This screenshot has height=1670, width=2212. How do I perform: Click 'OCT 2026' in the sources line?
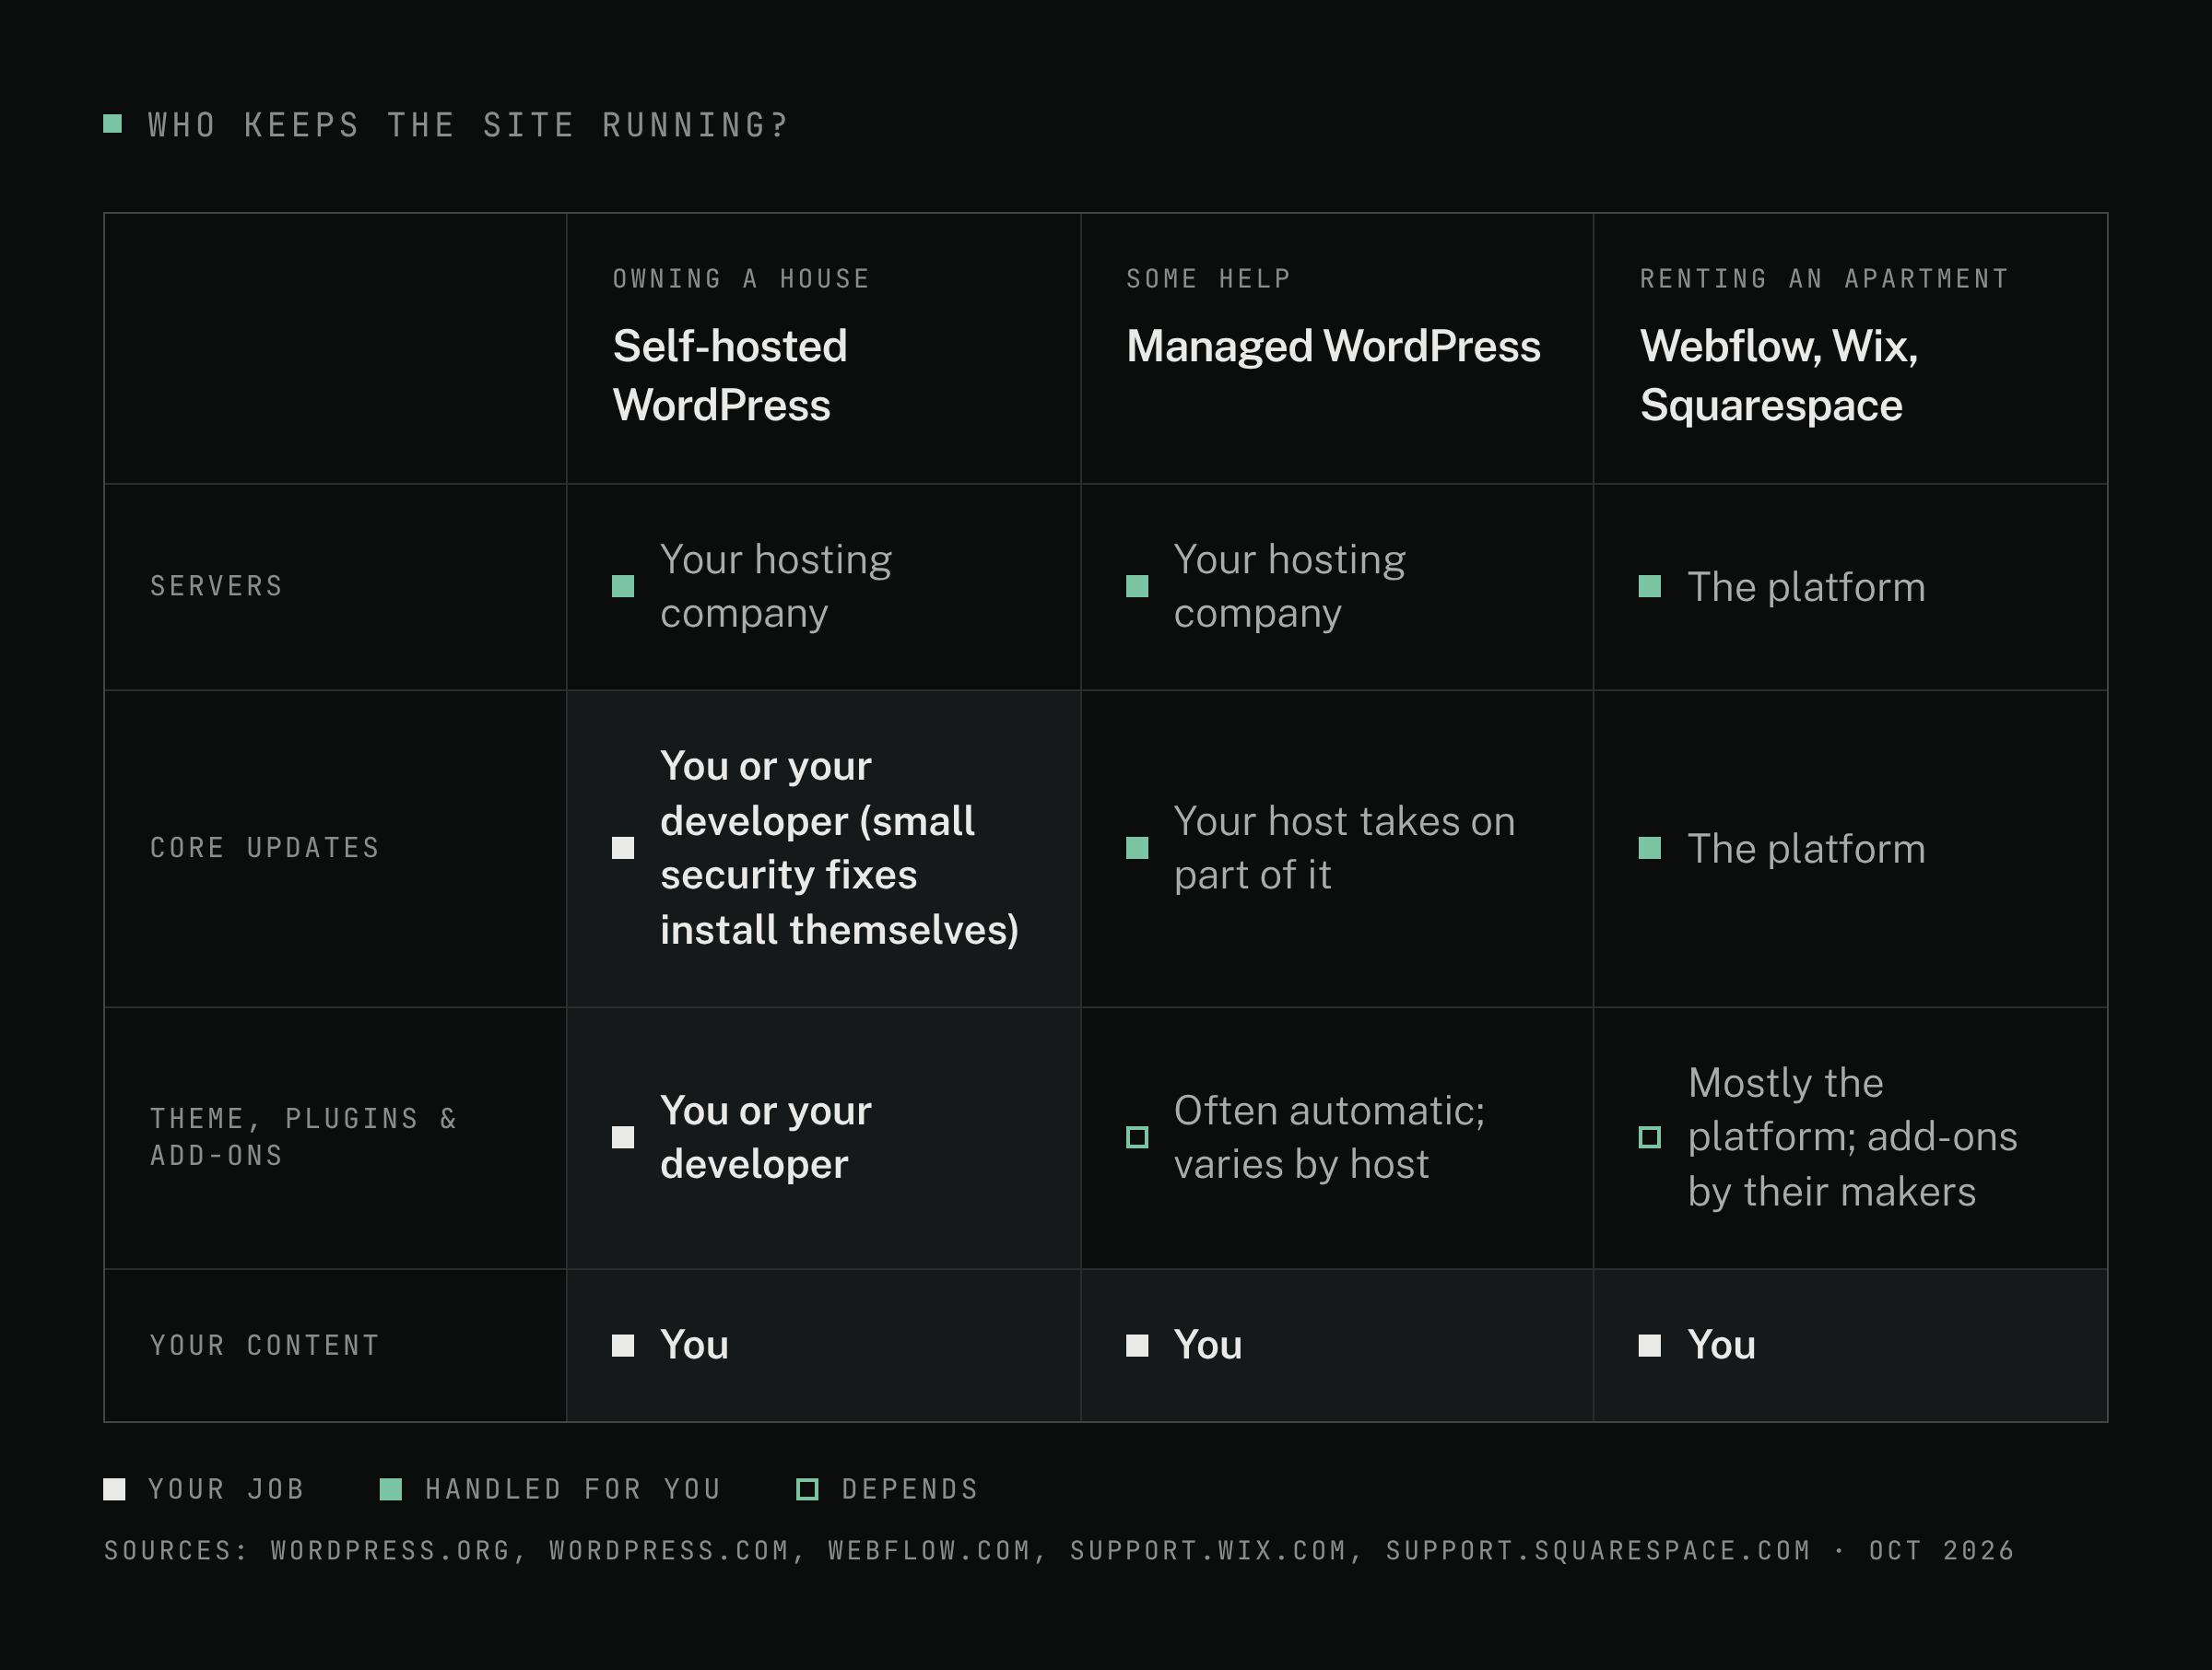(x=1941, y=1551)
